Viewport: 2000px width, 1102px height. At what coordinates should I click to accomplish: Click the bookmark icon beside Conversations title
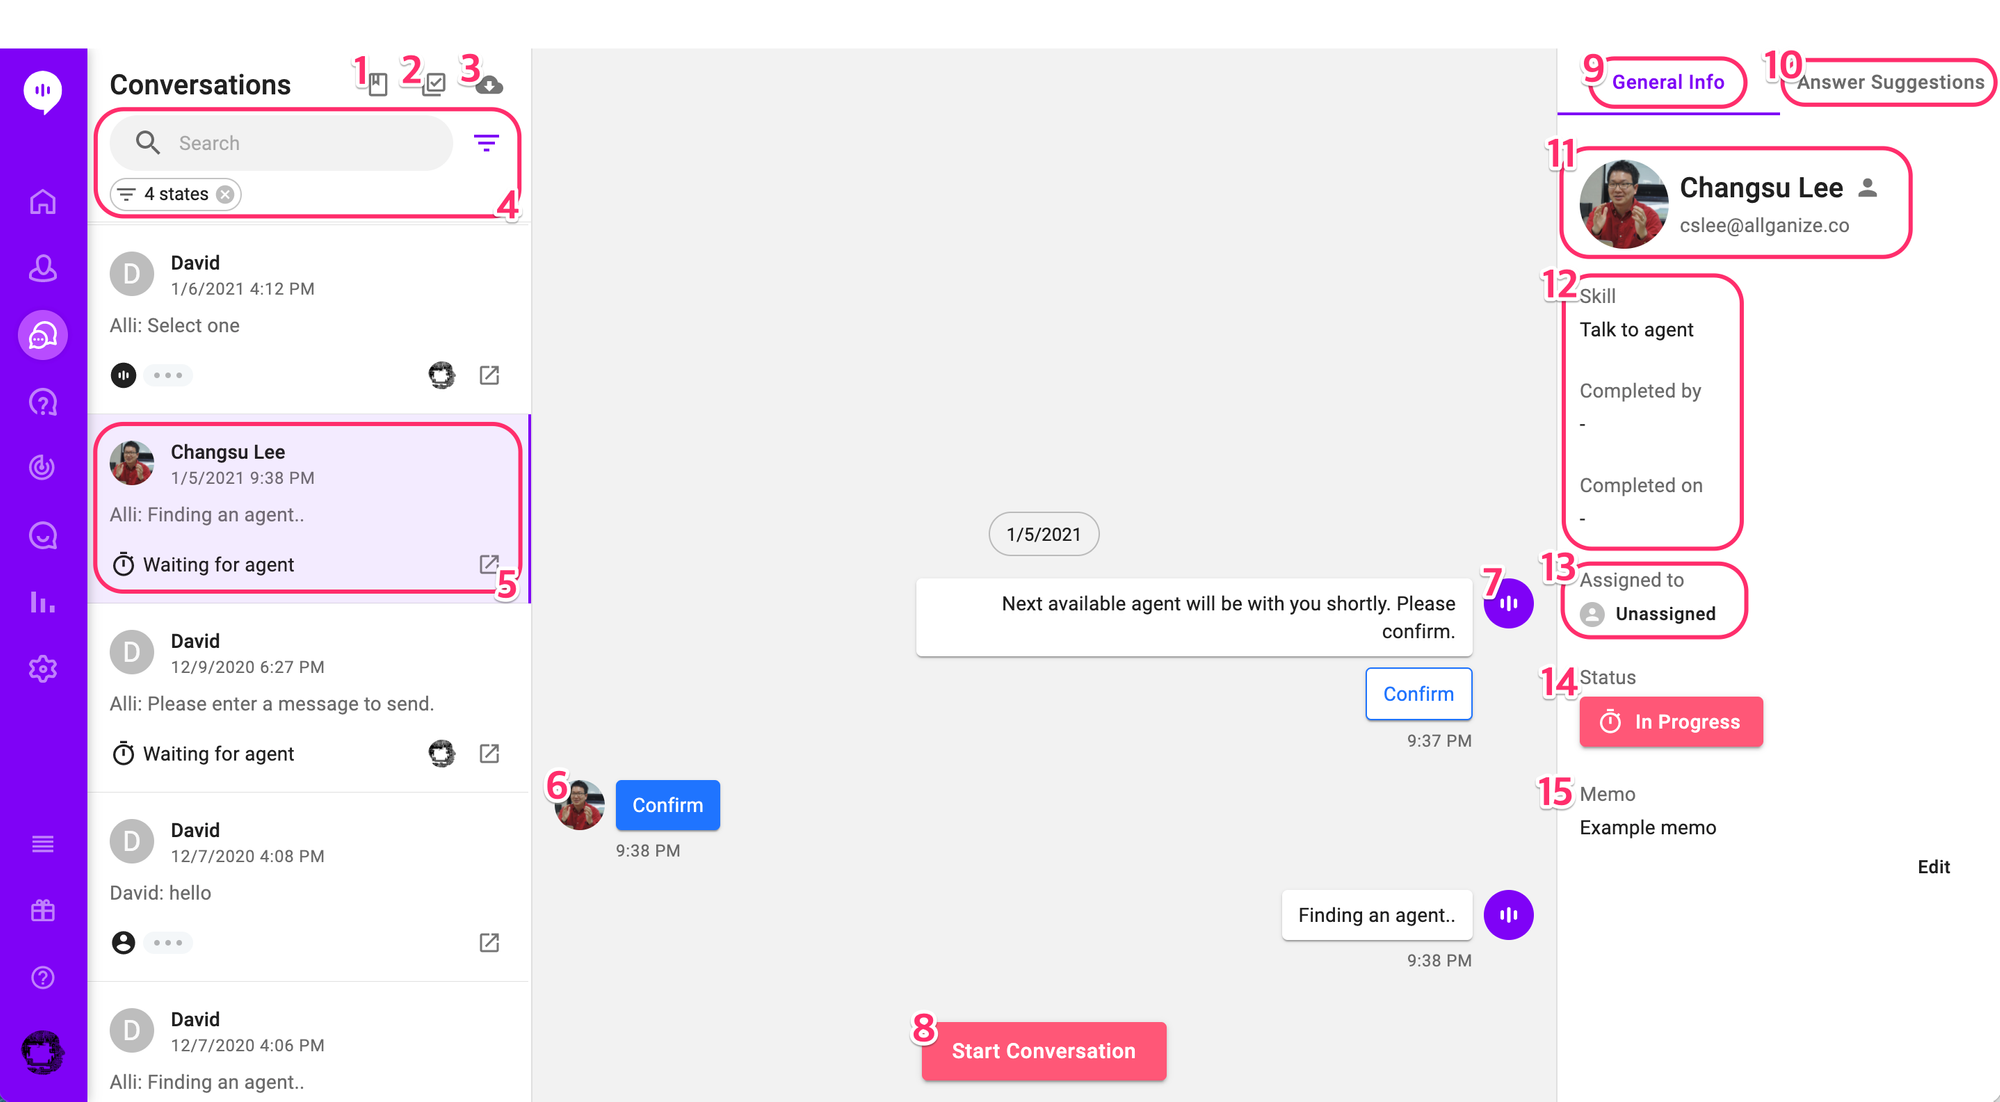tap(378, 85)
